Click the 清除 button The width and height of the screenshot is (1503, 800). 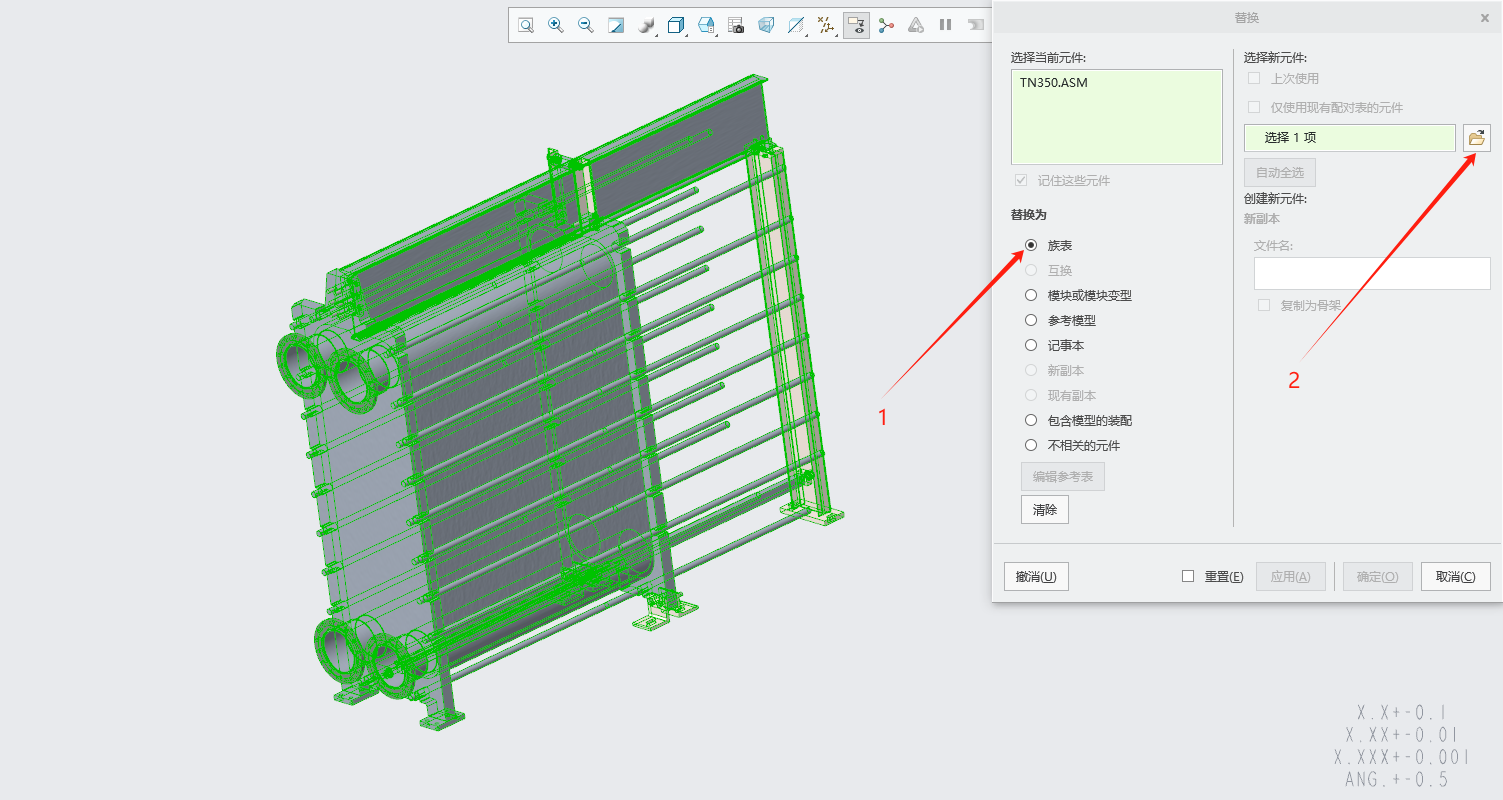pyautogui.click(x=1045, y=509)
